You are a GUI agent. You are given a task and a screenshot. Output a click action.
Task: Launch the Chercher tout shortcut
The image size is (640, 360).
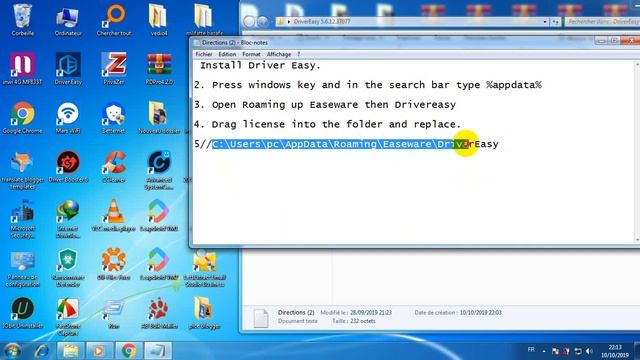[114, 20]
